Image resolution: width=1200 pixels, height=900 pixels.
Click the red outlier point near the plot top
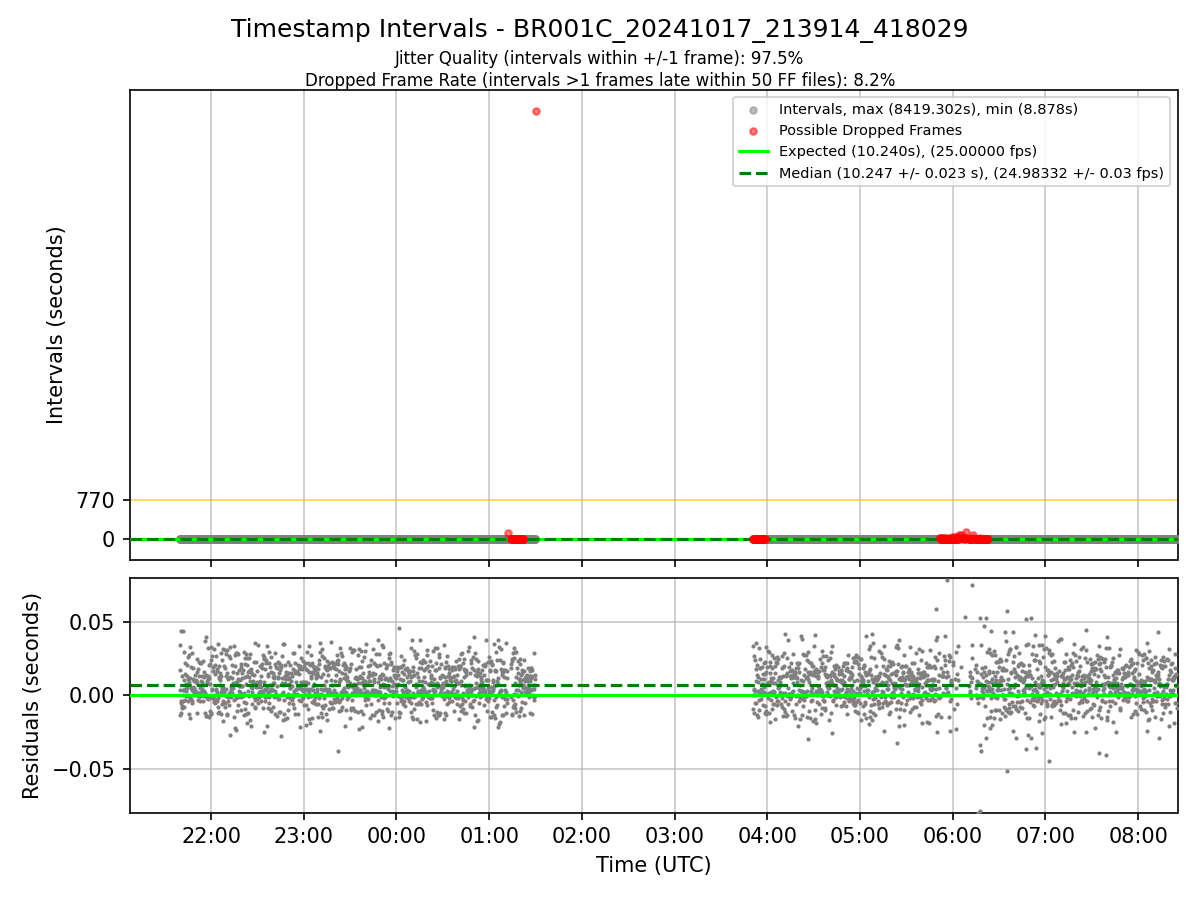[x=536, y=111]
